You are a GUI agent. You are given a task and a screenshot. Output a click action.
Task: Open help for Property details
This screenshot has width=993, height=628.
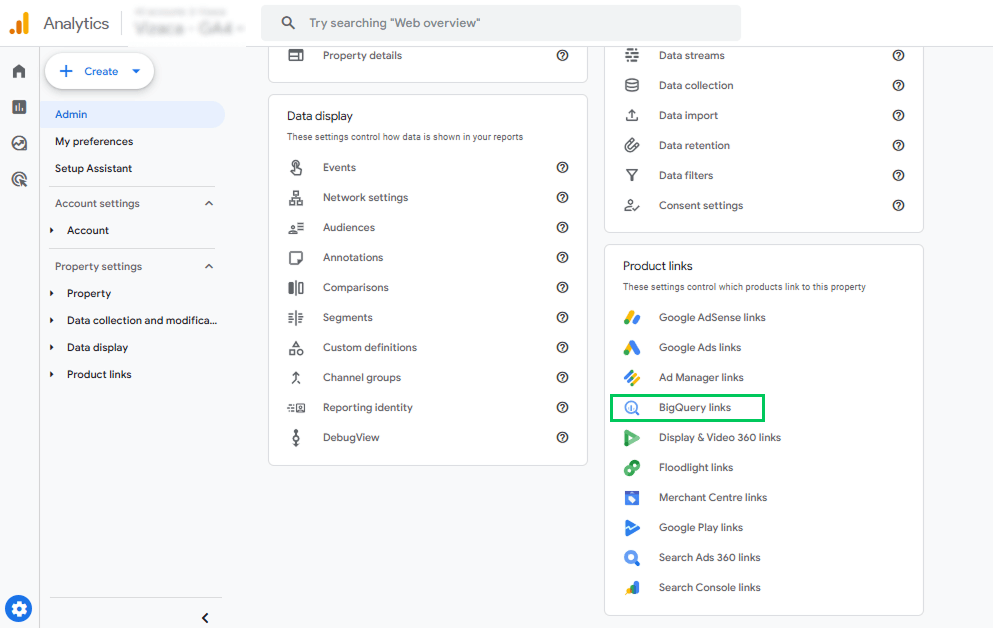point(562,55)
